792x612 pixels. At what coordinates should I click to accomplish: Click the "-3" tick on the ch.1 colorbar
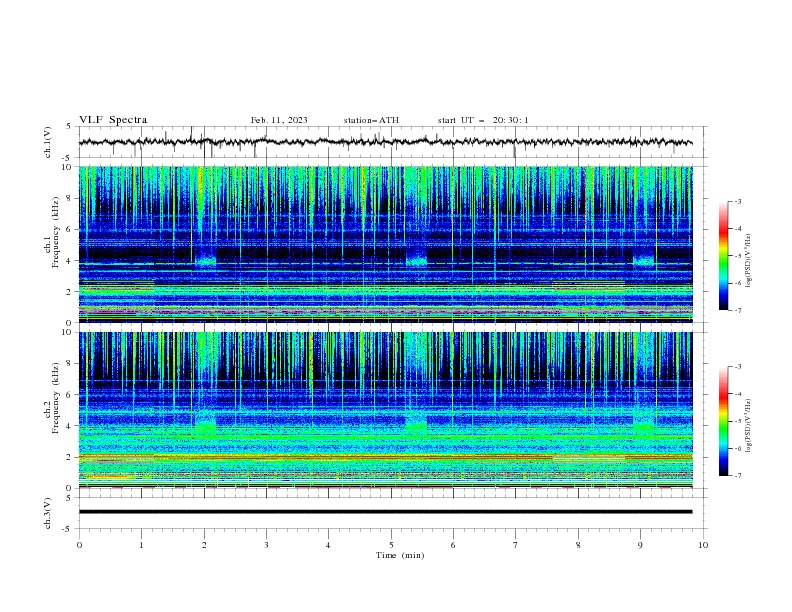coord(738,201)
